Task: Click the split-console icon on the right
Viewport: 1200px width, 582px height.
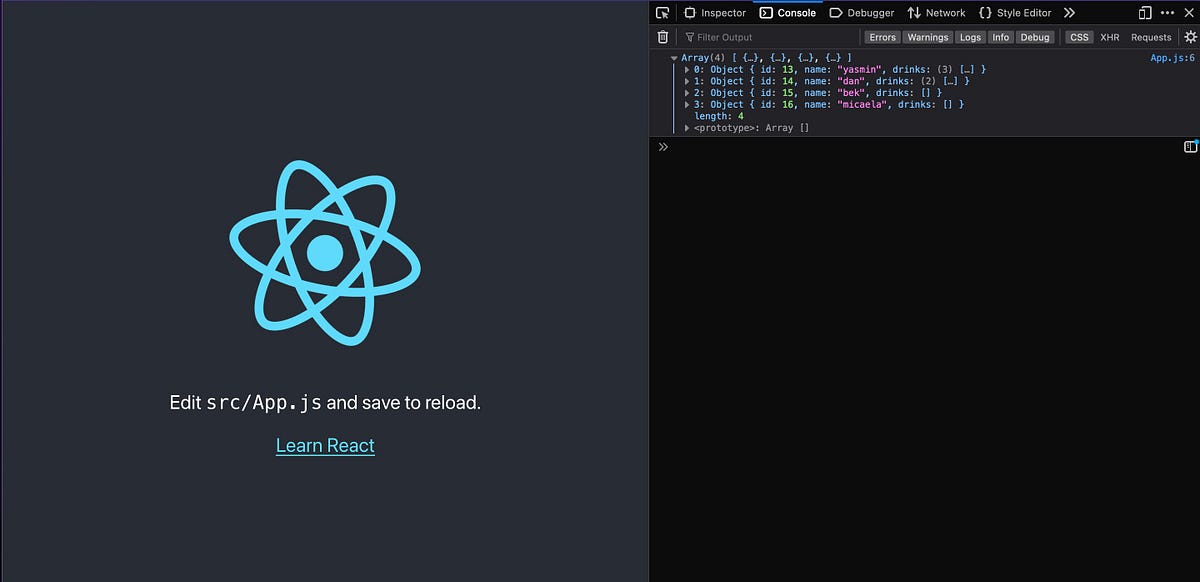Action: point(1190,146)
